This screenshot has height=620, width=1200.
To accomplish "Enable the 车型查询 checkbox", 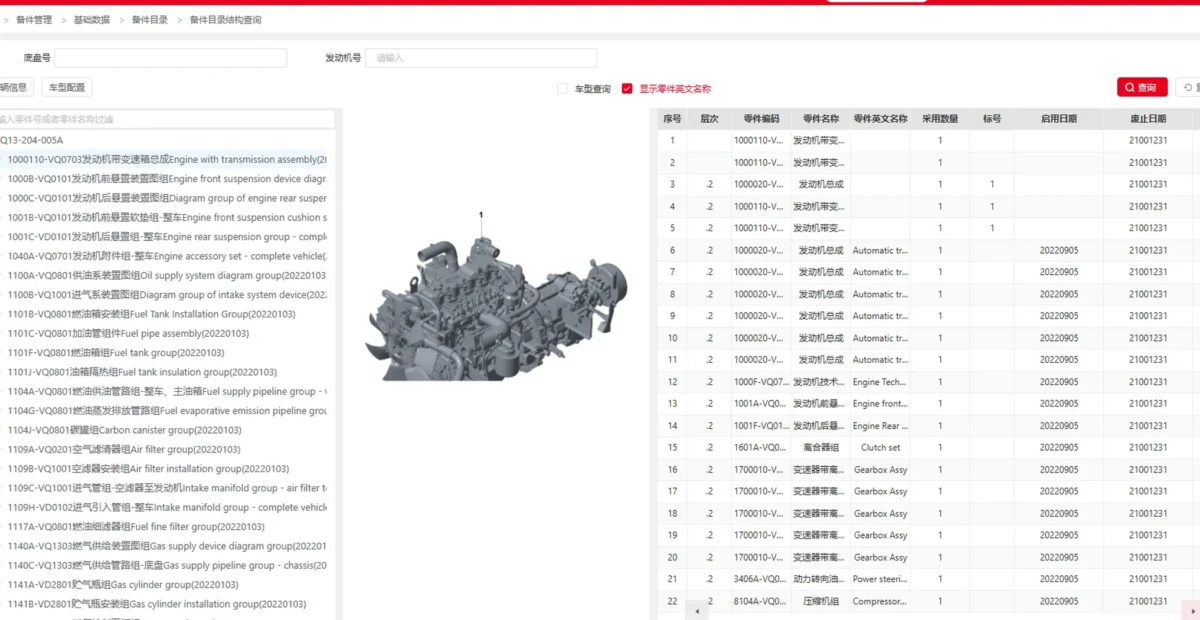I will click(562, 89).
